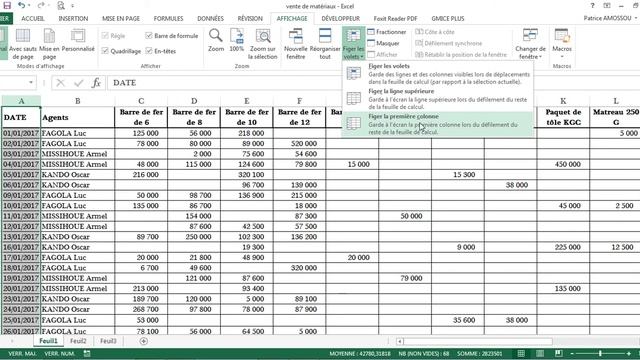Open the quick access toolbar customize arrow

coord(72,6)
